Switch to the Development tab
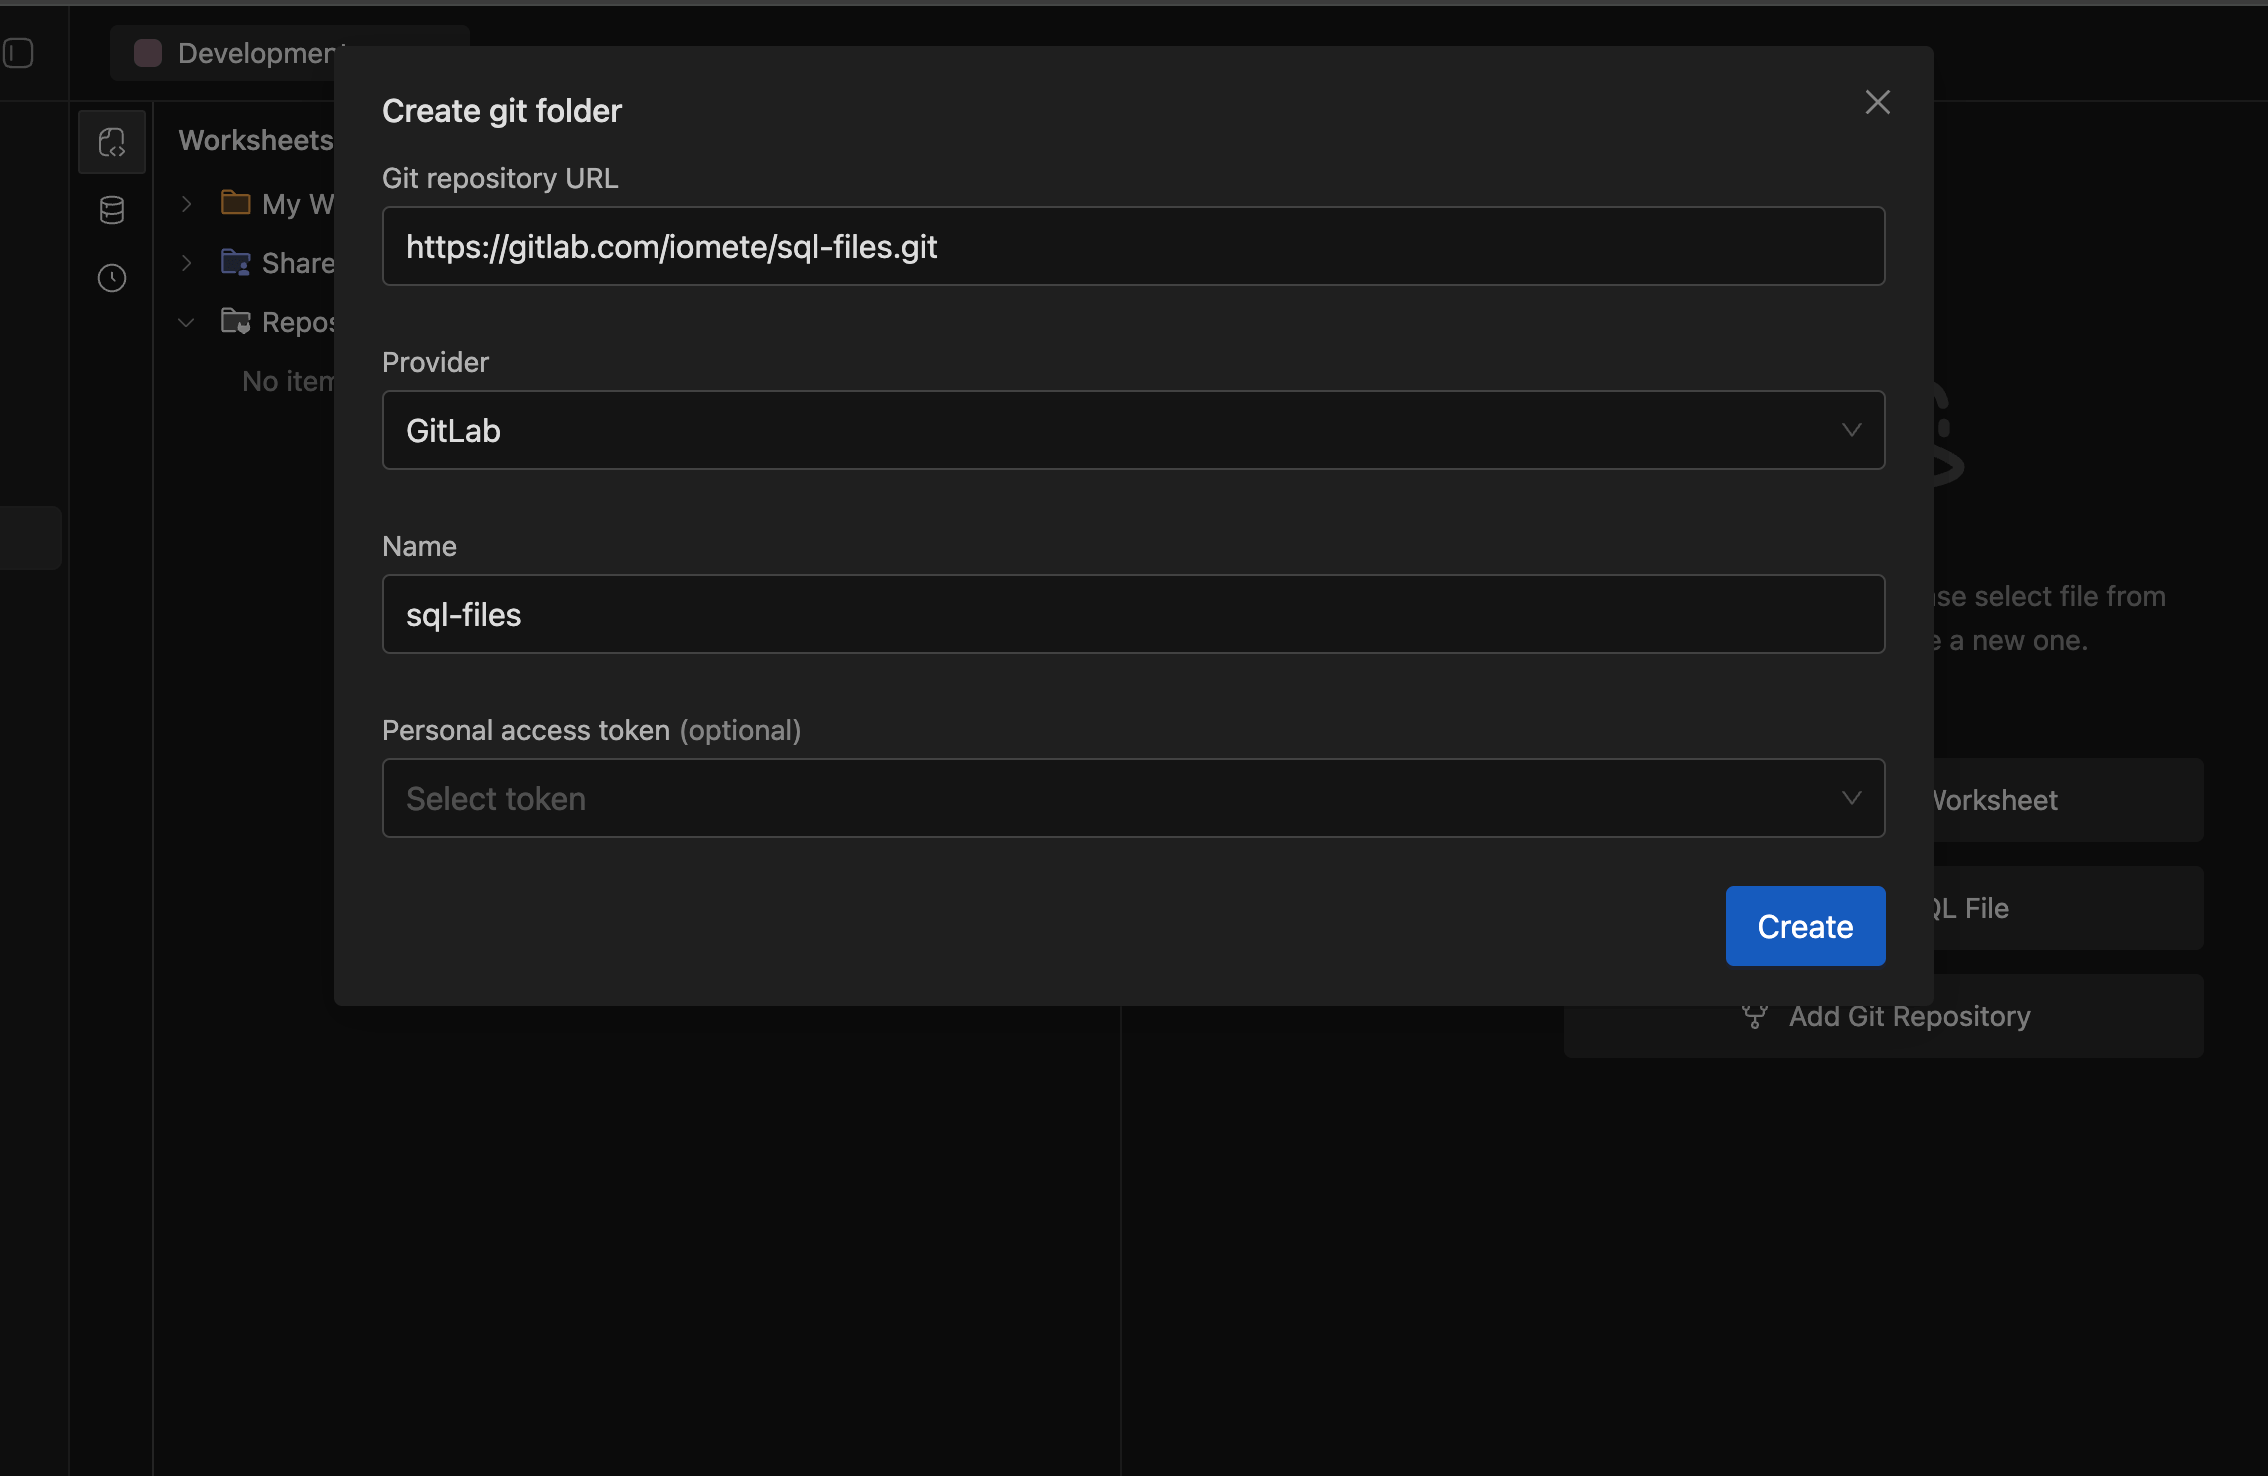2268x1476 pixels. coord(240,53)
